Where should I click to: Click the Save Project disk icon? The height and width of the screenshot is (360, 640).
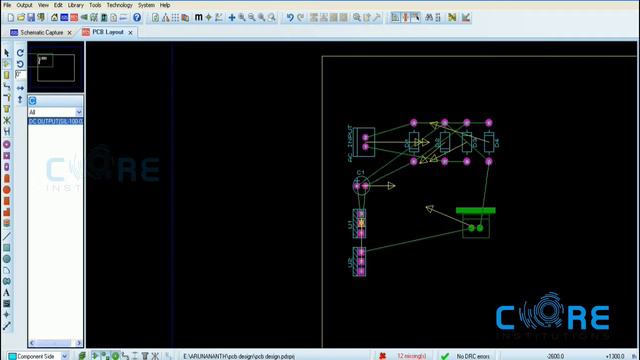coord(31,18)
